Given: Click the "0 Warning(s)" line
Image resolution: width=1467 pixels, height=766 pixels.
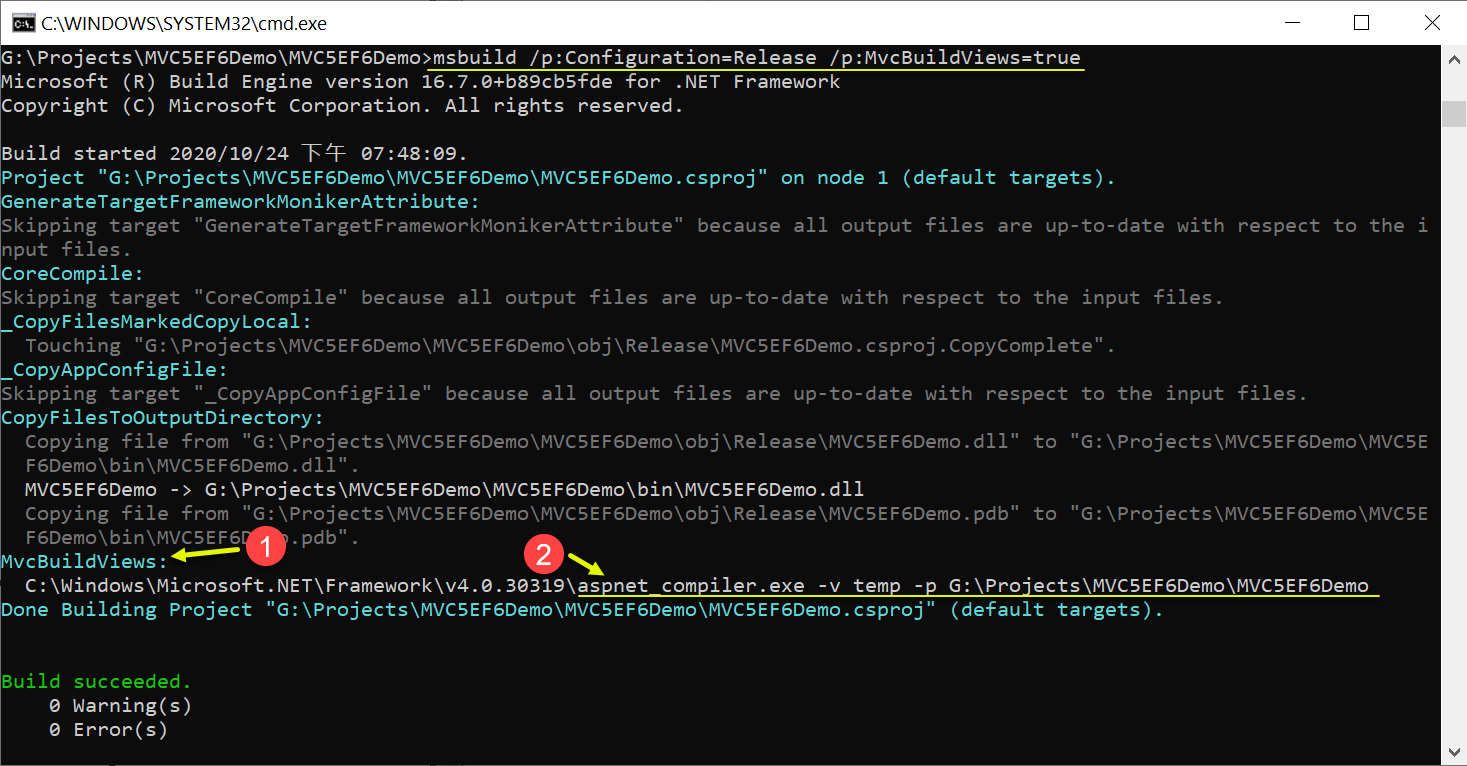Looking at the screenshot, I should 121,706.
